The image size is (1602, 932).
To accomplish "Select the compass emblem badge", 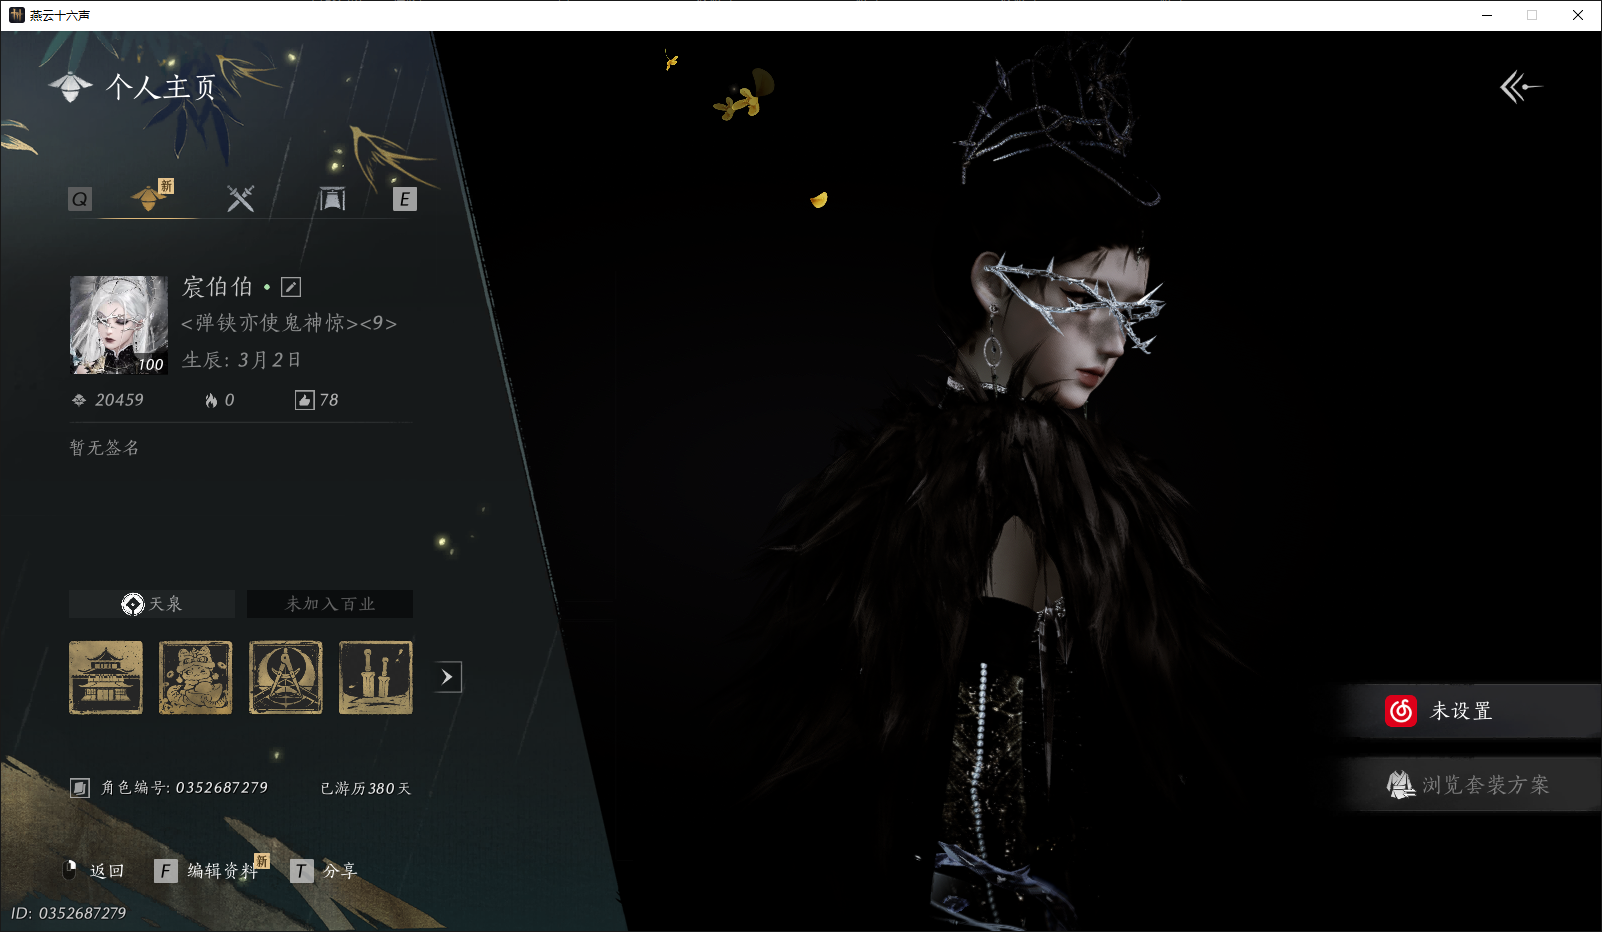I will (x=286, y=677).
